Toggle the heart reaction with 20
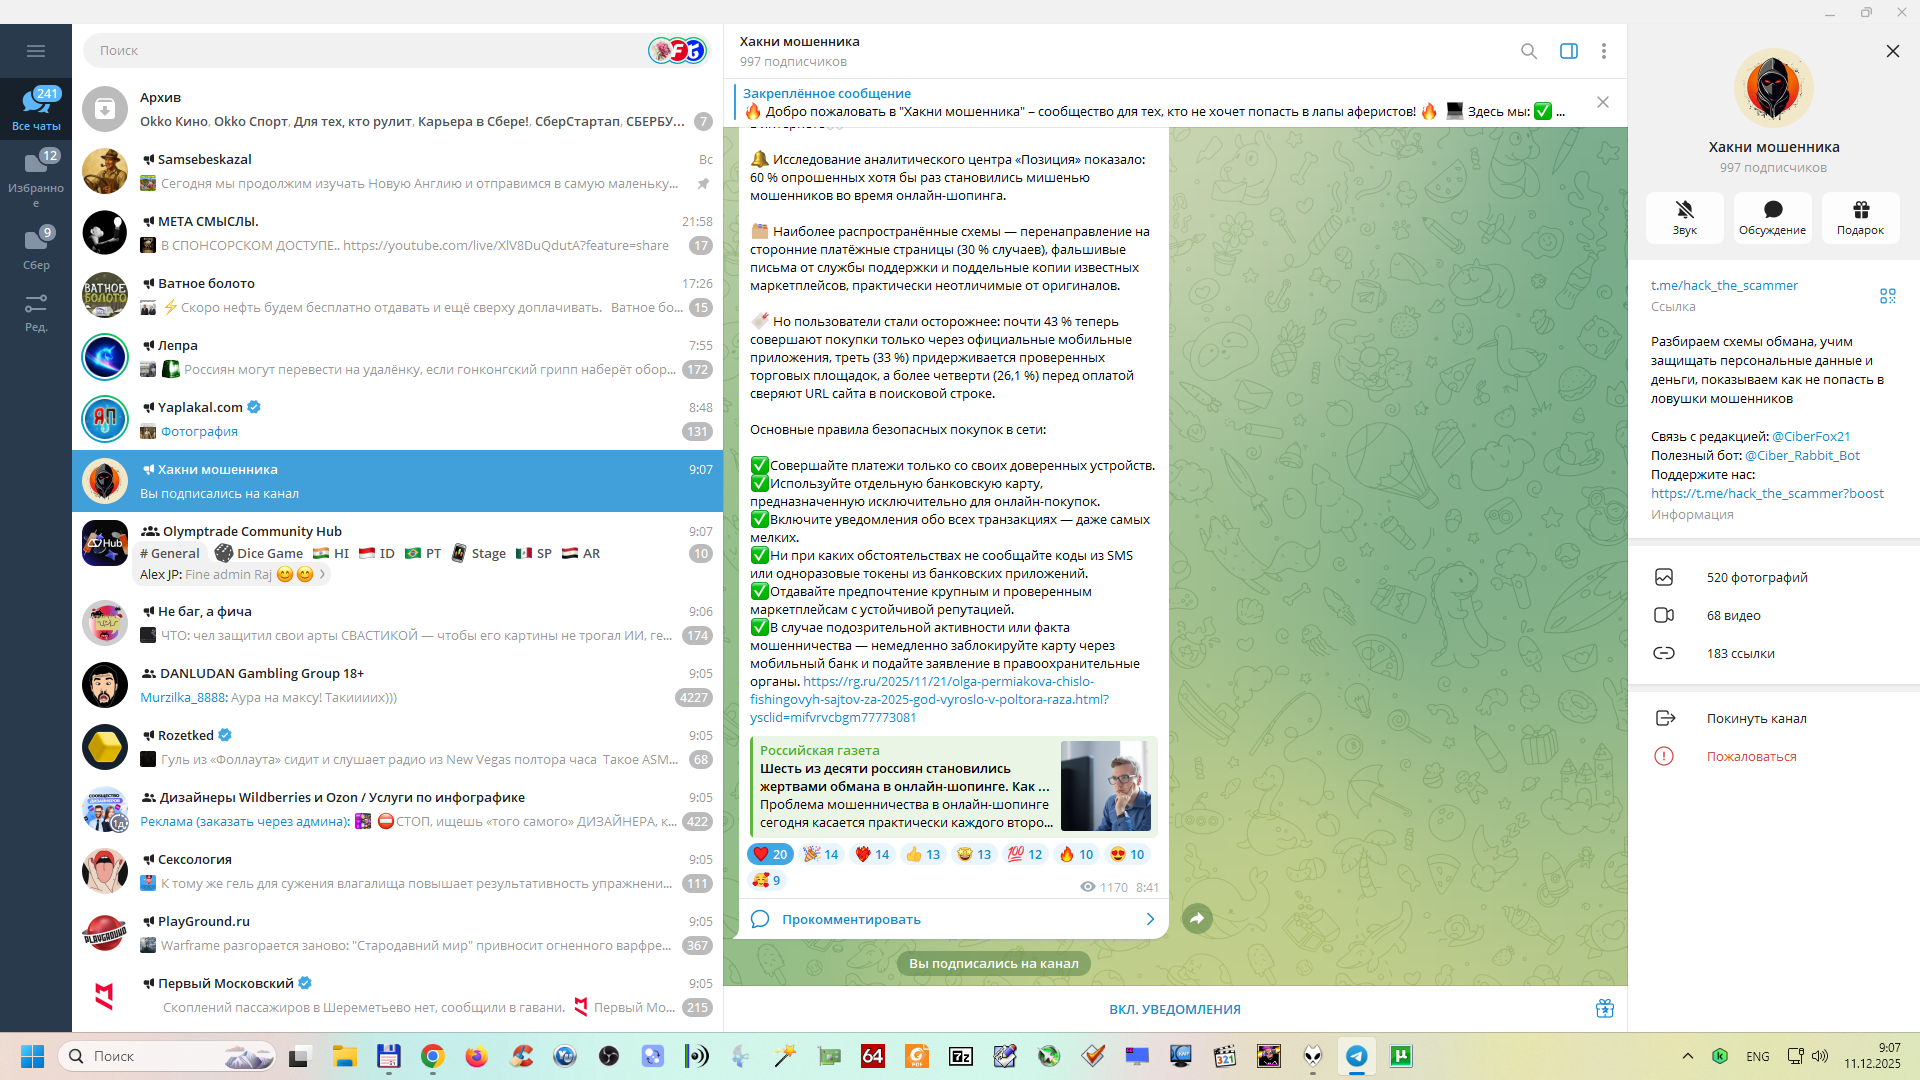Screen dimensions: 1920x1080 (770, 854)
